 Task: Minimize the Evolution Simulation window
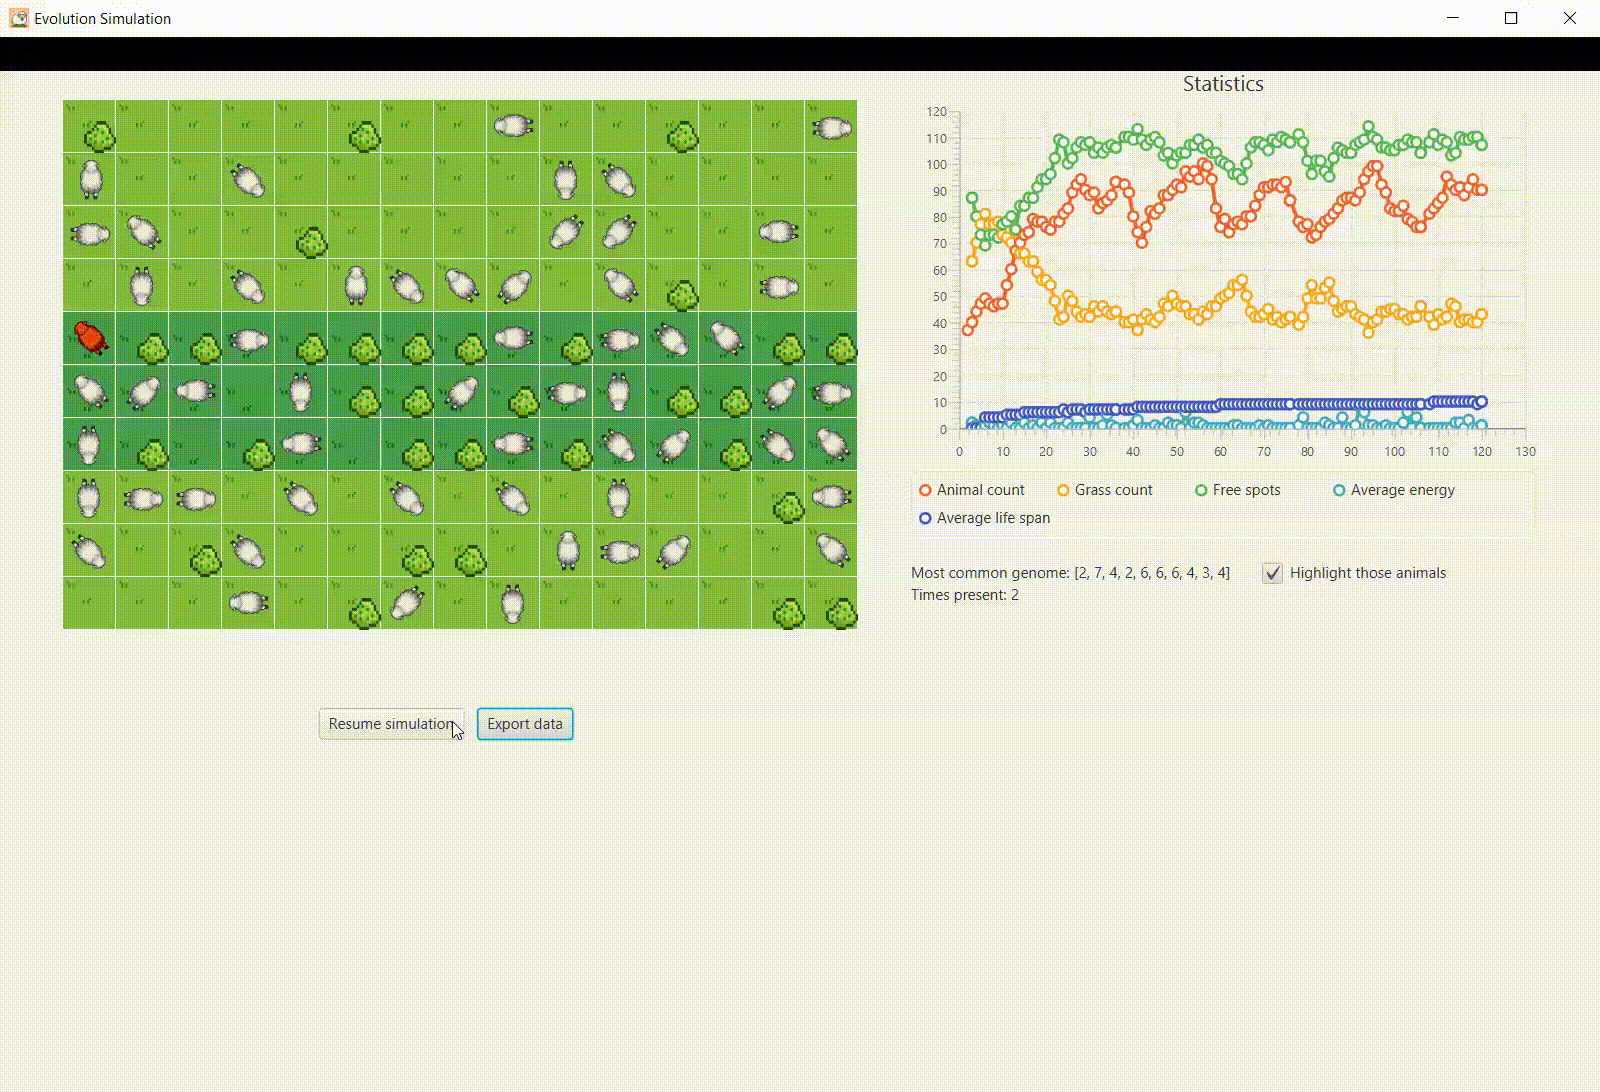coord(1451,18)
